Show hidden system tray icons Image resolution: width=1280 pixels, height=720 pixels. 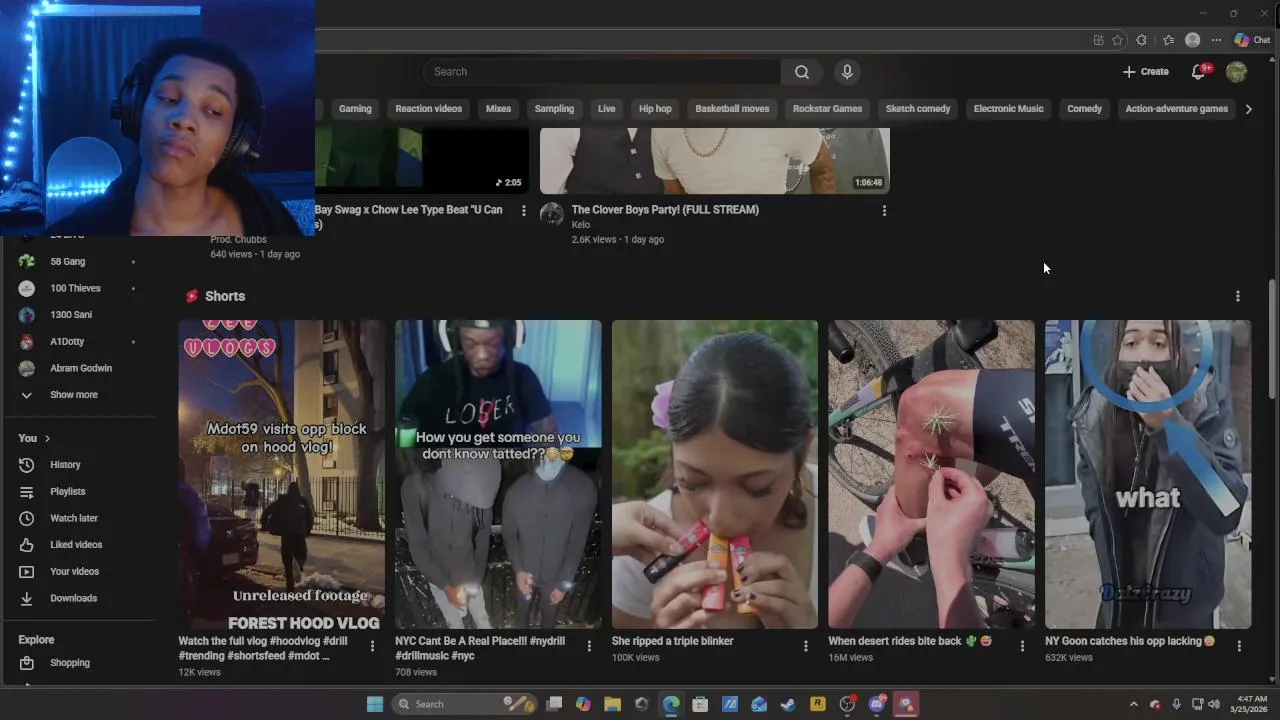click(1133, 704)
